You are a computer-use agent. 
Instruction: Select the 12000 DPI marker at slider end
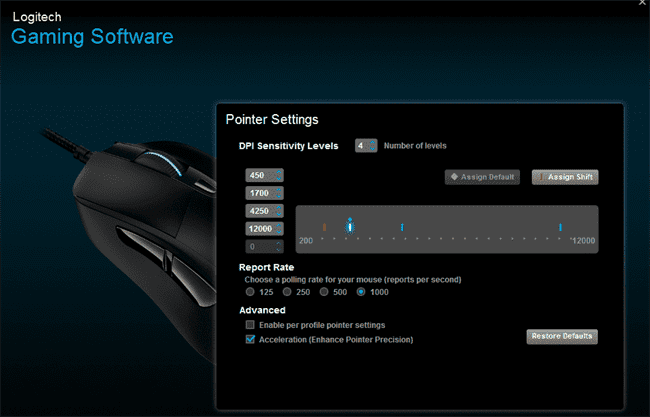560,227
